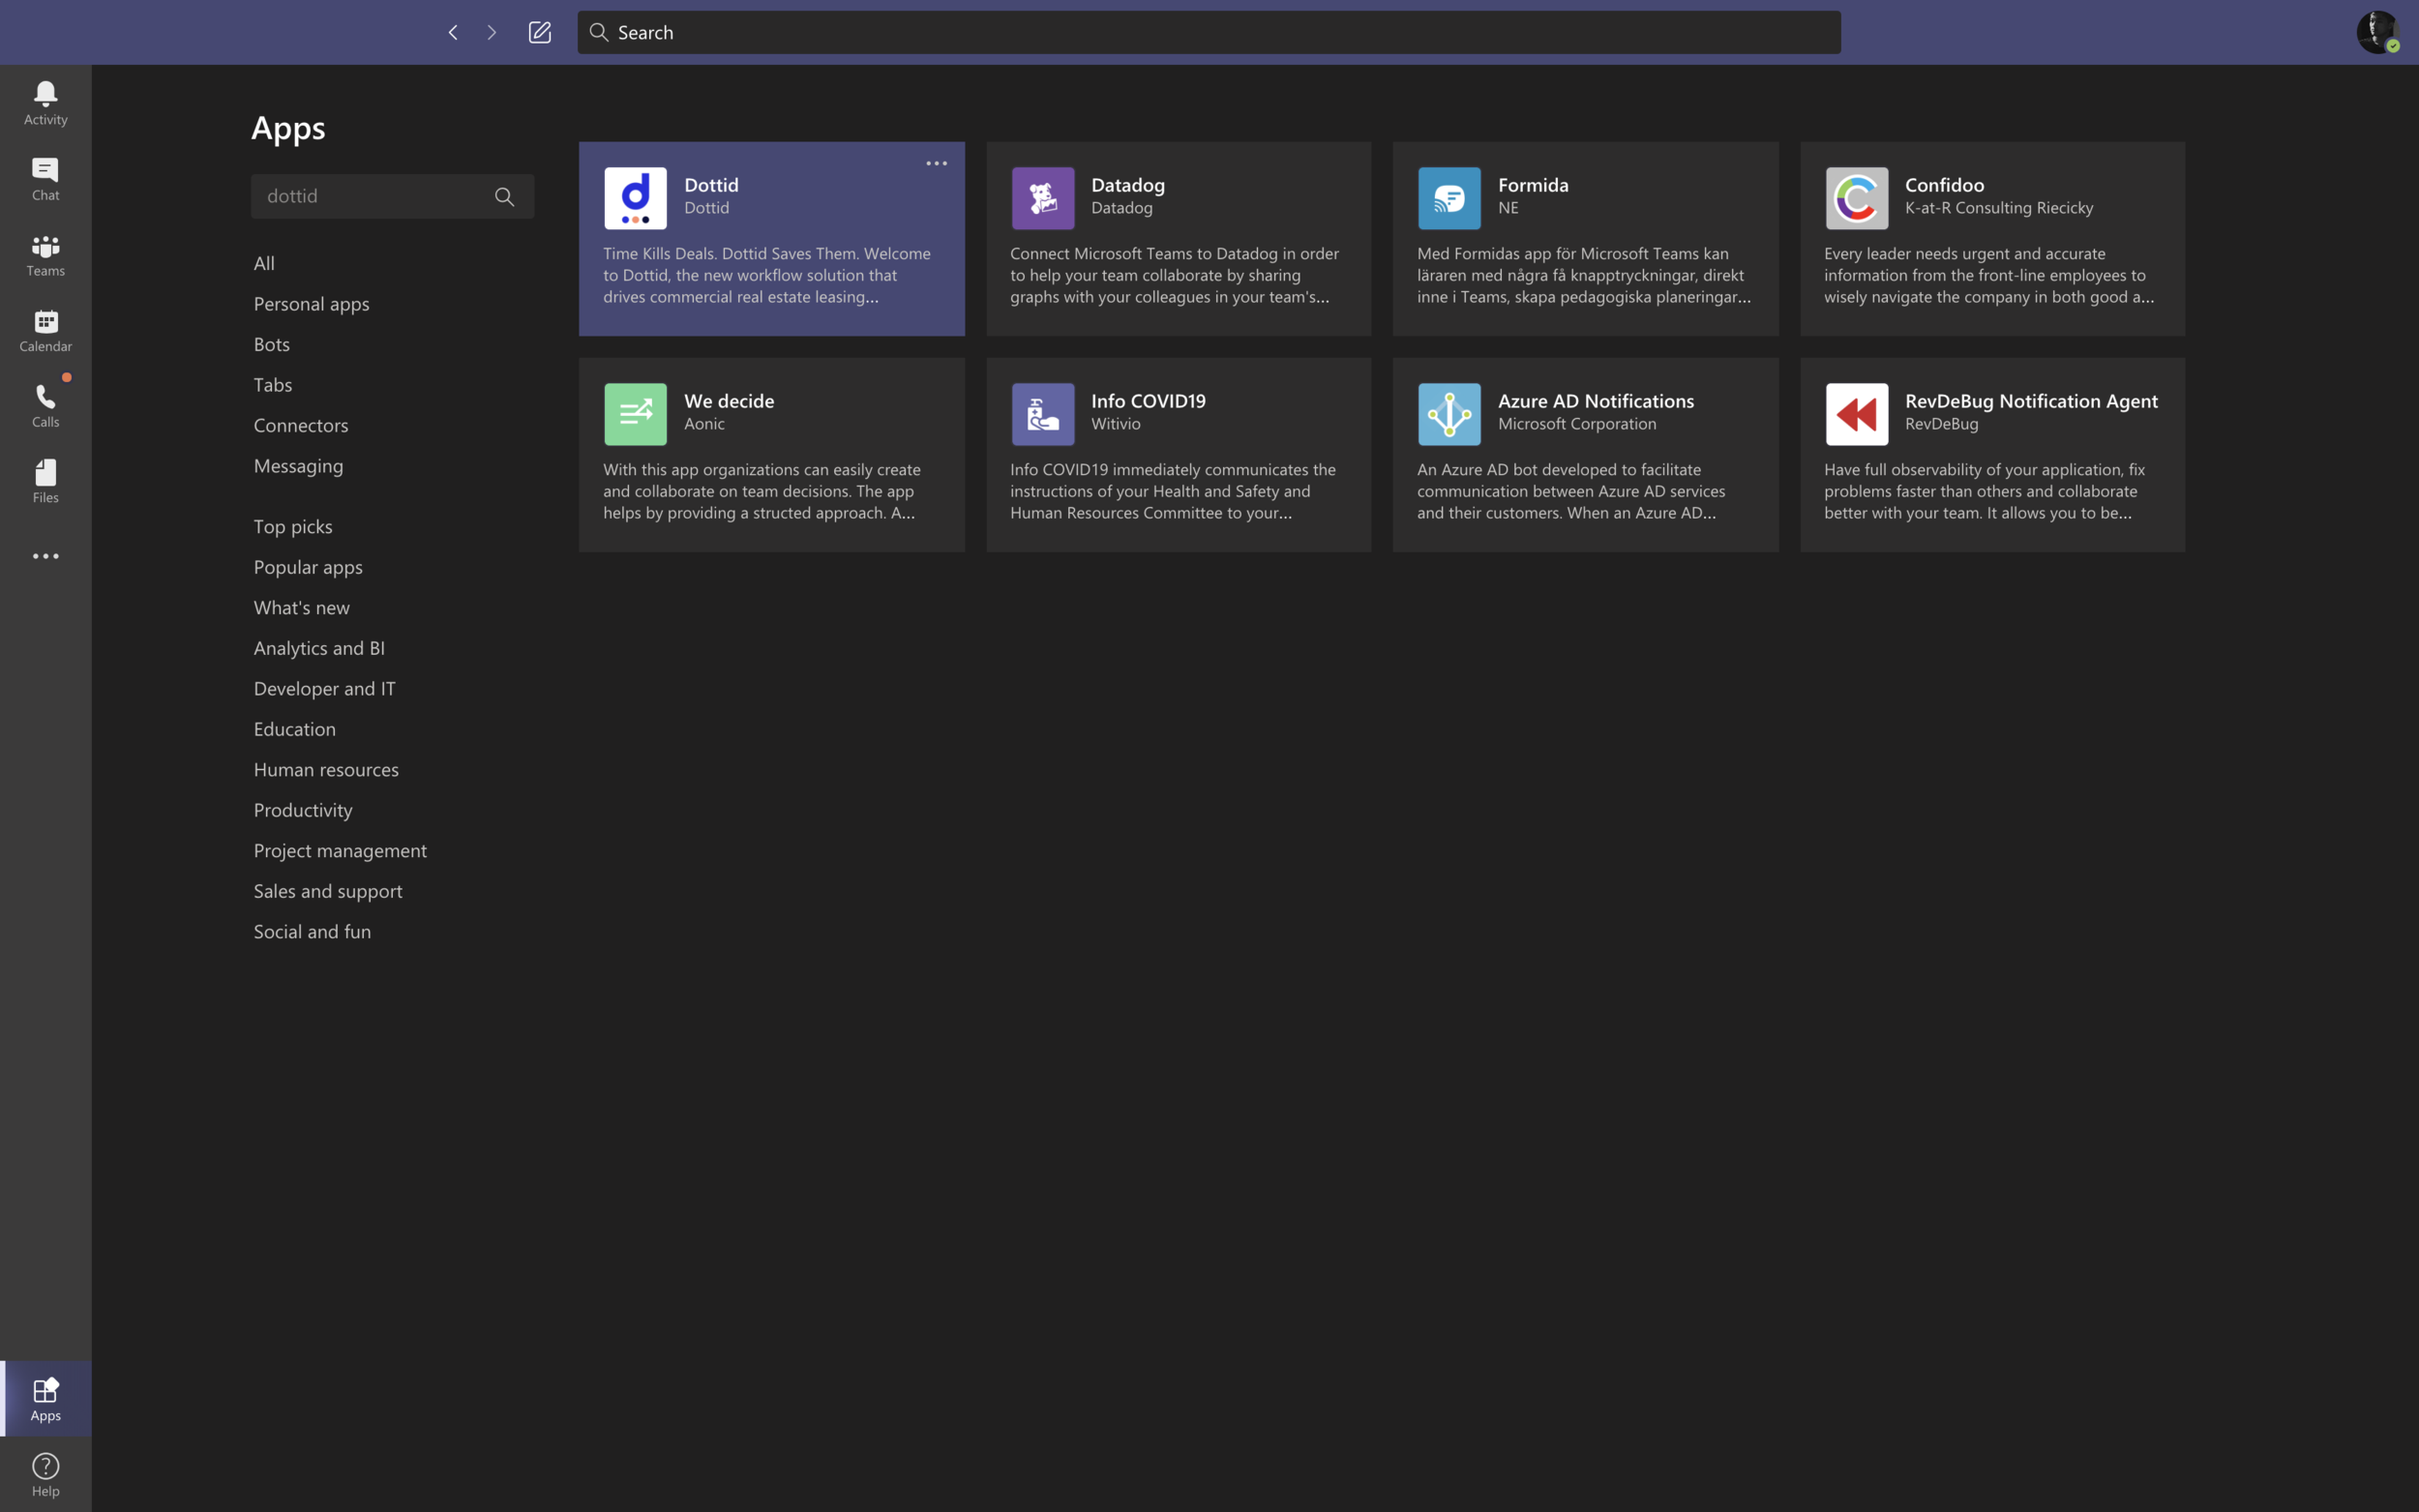2419x1512 pixels.
Task: Open the Calls phone icon
Action: click(45, 406)
